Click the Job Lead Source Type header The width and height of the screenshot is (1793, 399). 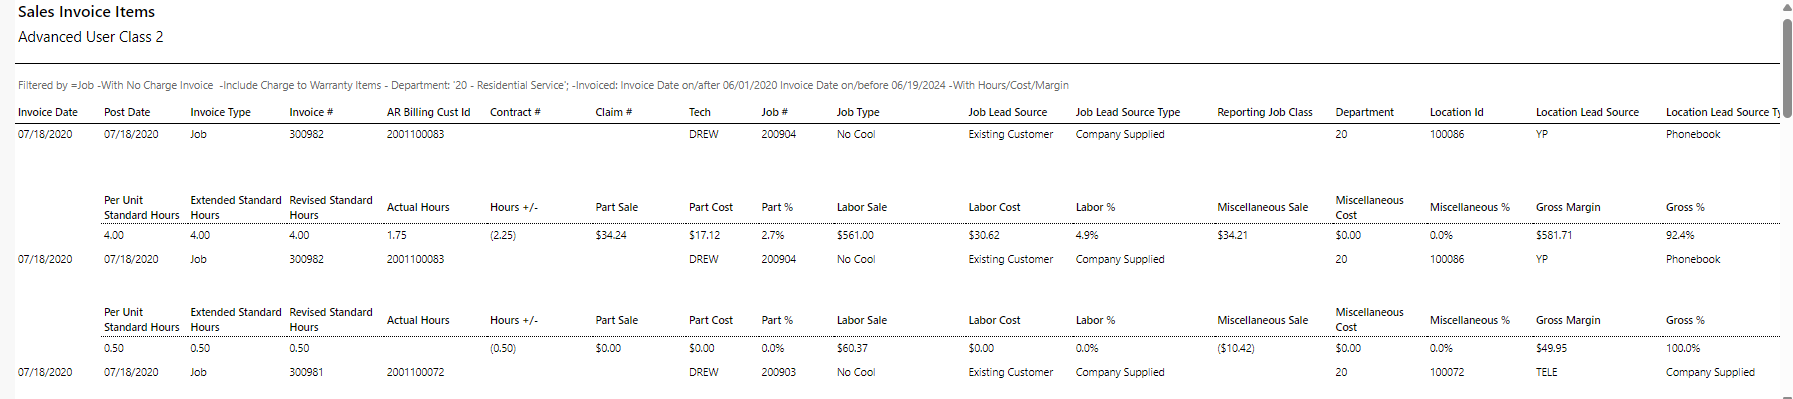click(1128, 112)
